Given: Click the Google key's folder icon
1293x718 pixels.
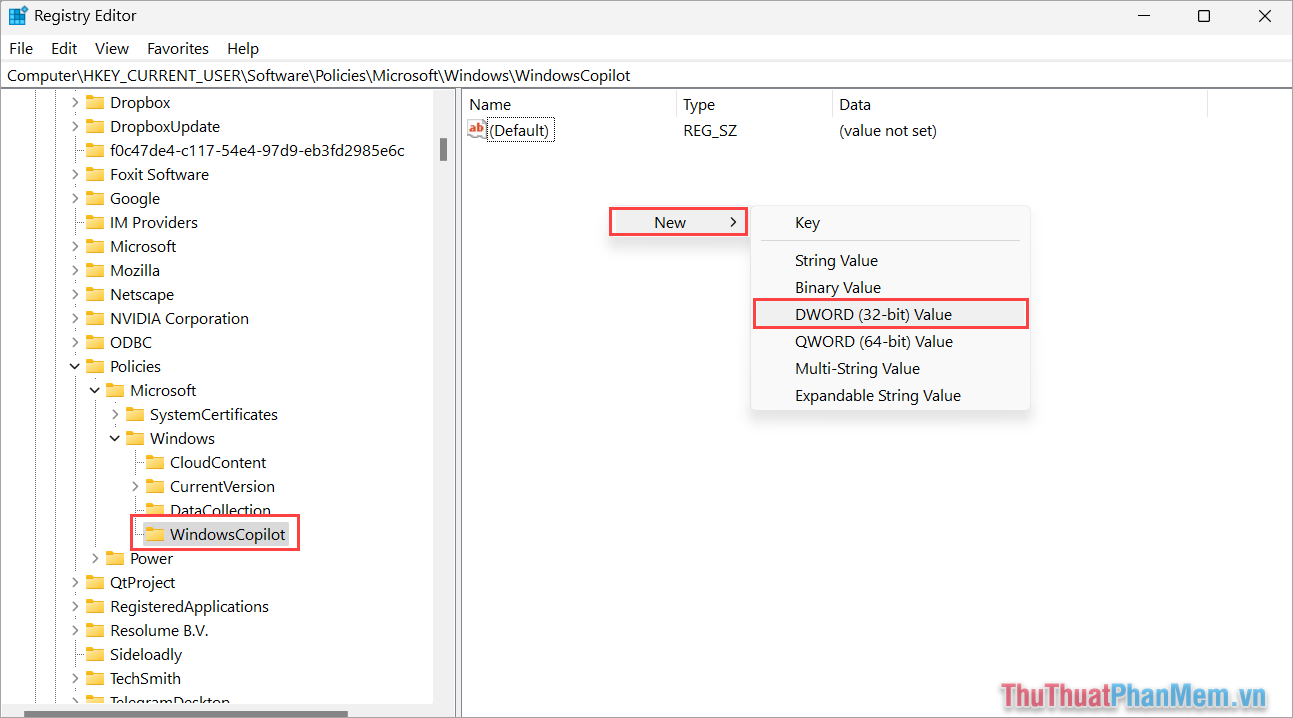Looking at the screenshot, I should pos(95,198).
